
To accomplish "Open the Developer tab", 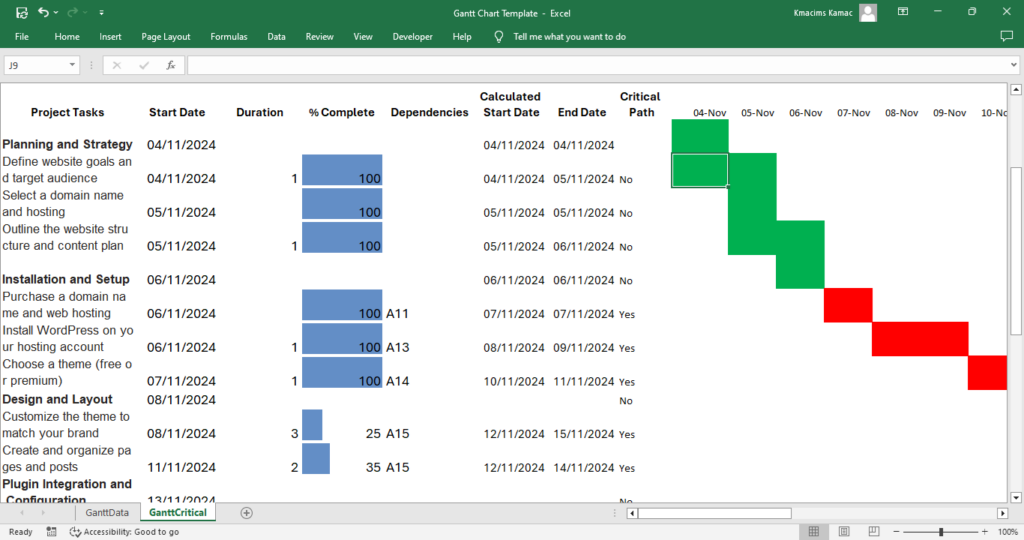I will tap(412, 37).
